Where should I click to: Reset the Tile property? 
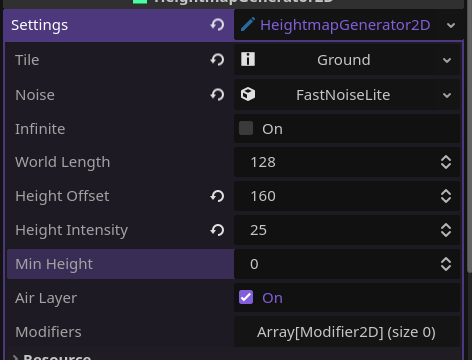click(x=217, y=60)
